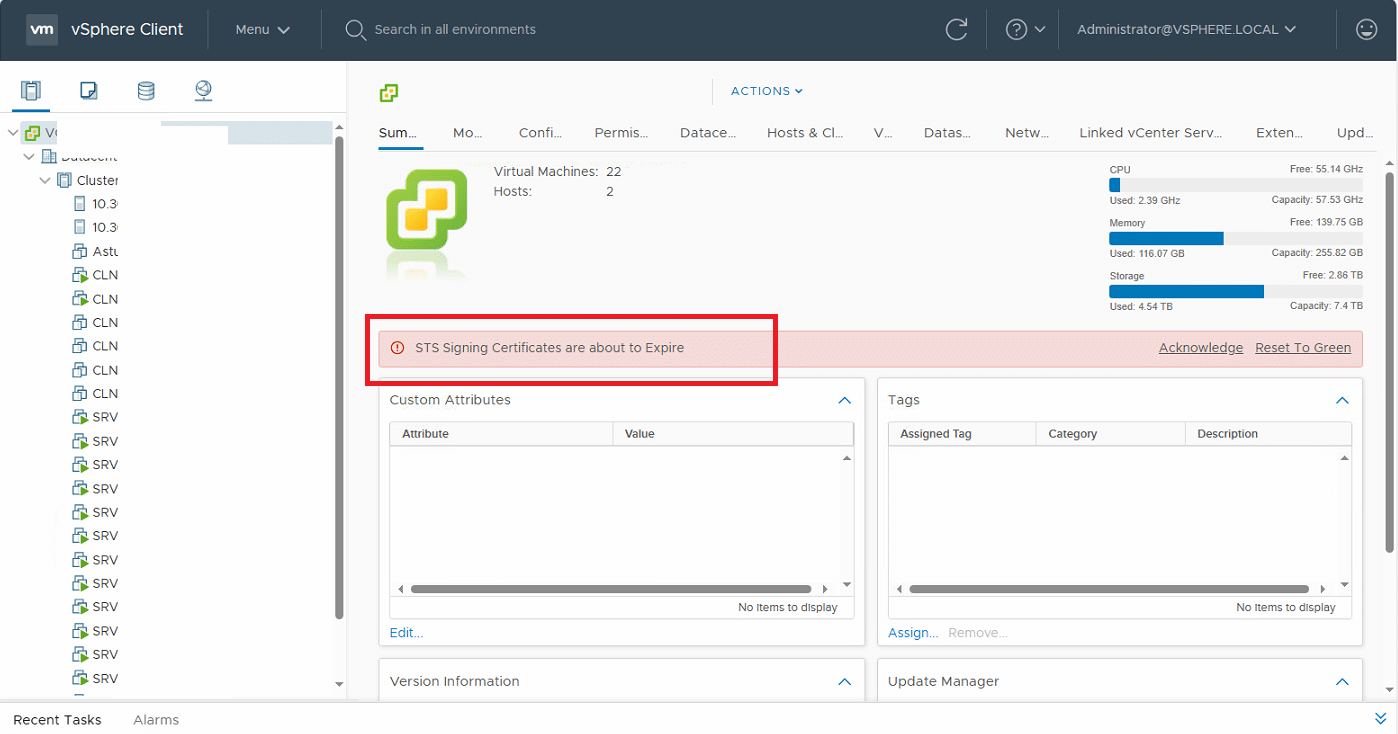Sort by the Description column header
This screenshot has height=734, width=1398.
point(1268,434)
